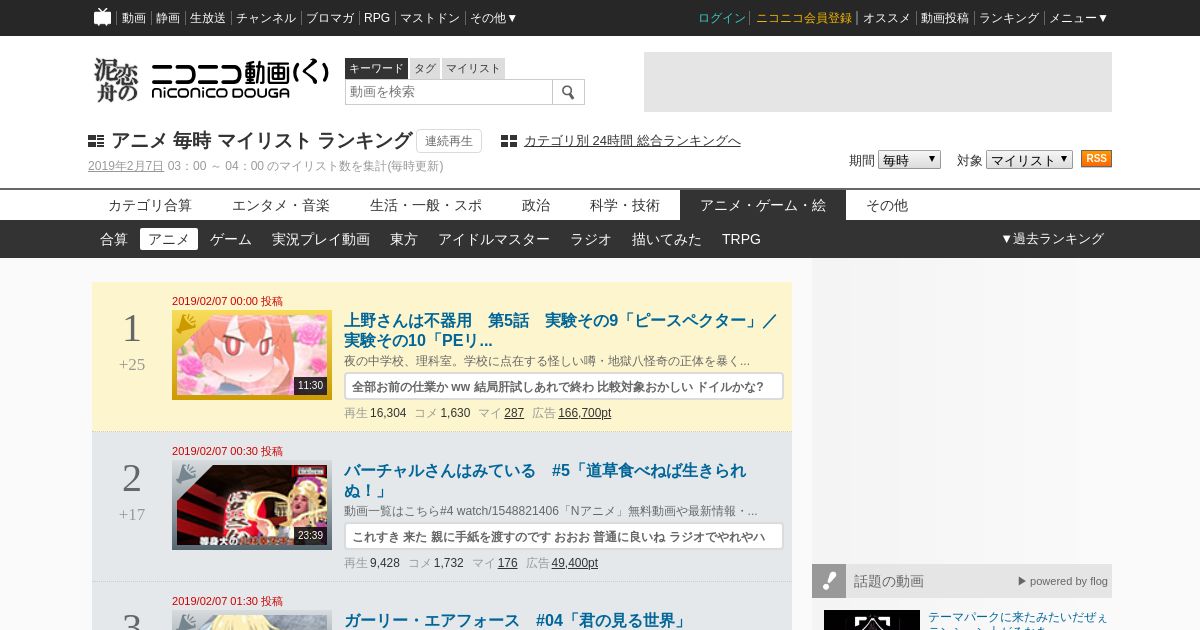1200x630 pixels.
Task: Click the 連続再生 button
Action: (449, 141)
